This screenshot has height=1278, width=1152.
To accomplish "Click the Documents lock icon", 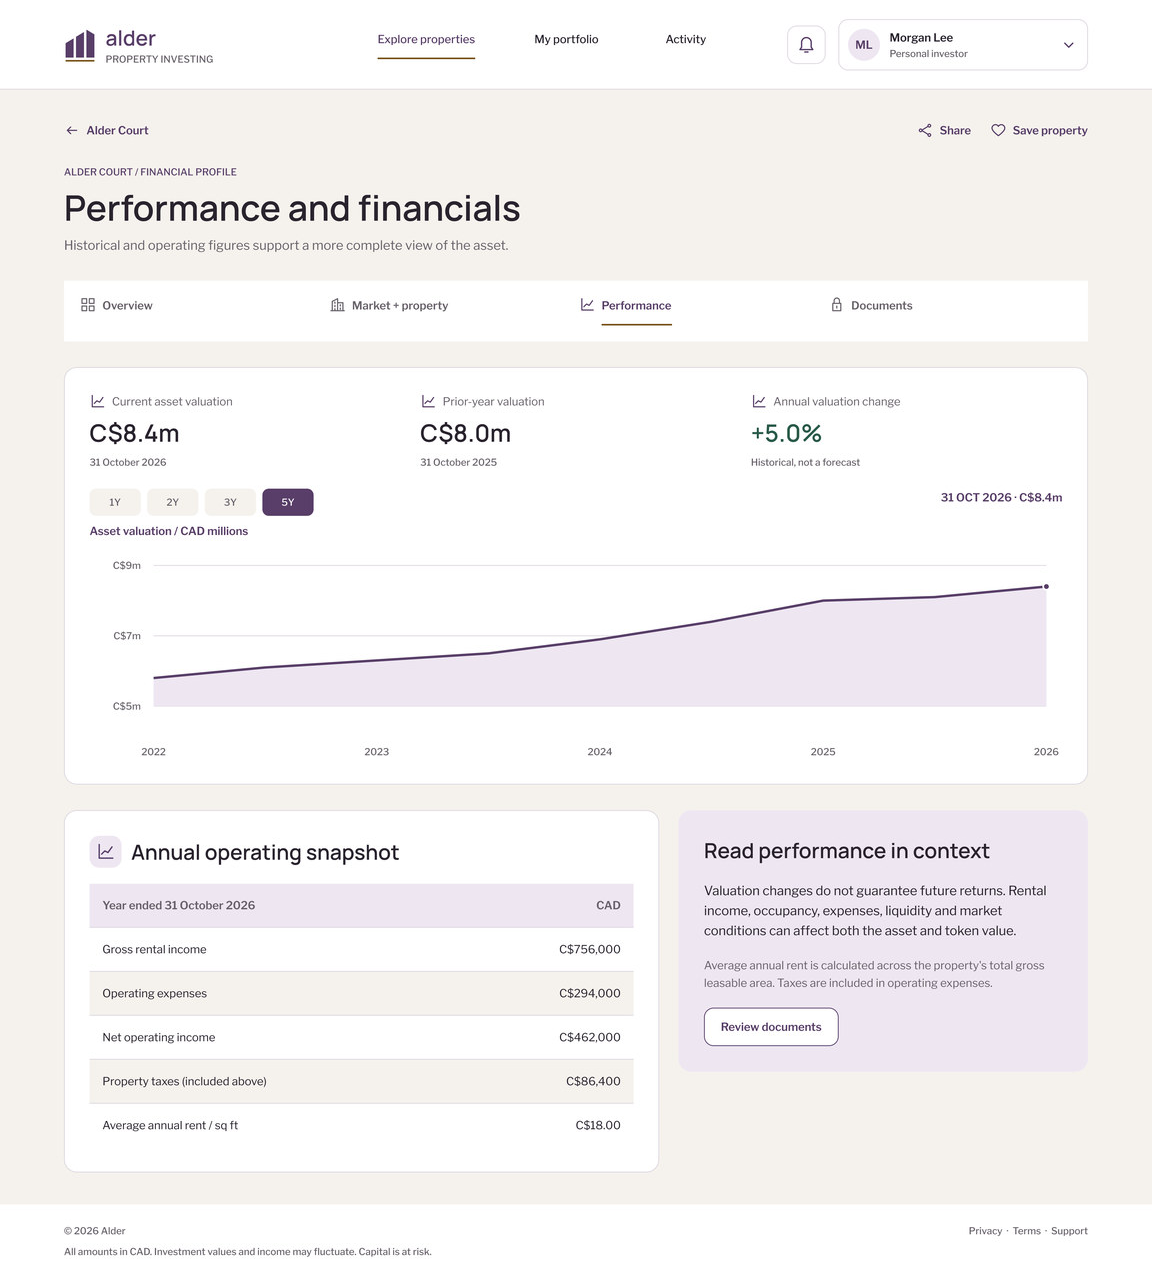I will click(837, 304).
